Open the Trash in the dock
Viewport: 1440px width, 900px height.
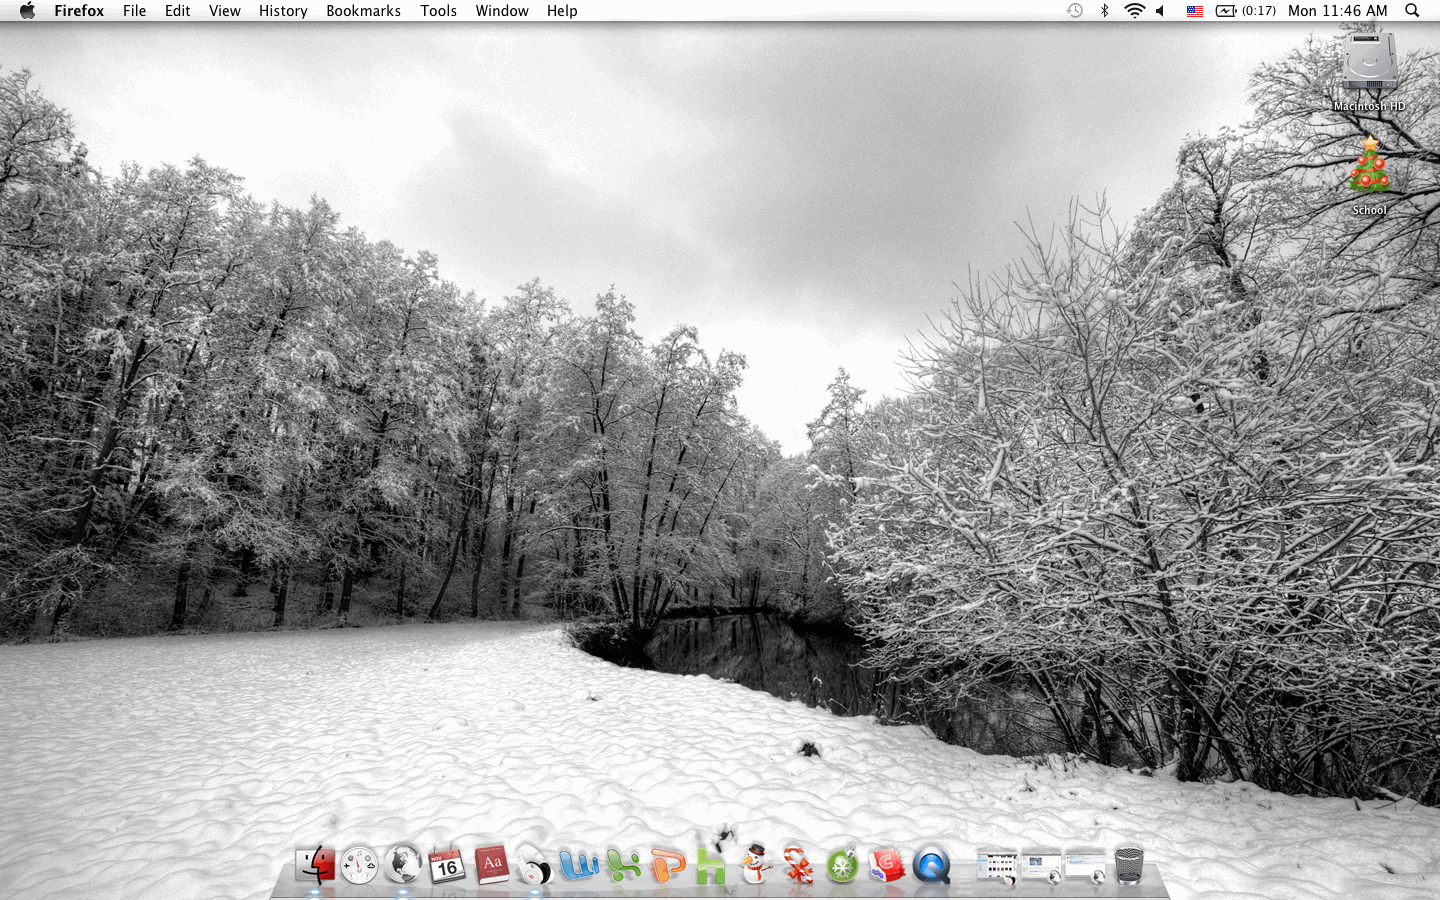[x=1129, y=866]
